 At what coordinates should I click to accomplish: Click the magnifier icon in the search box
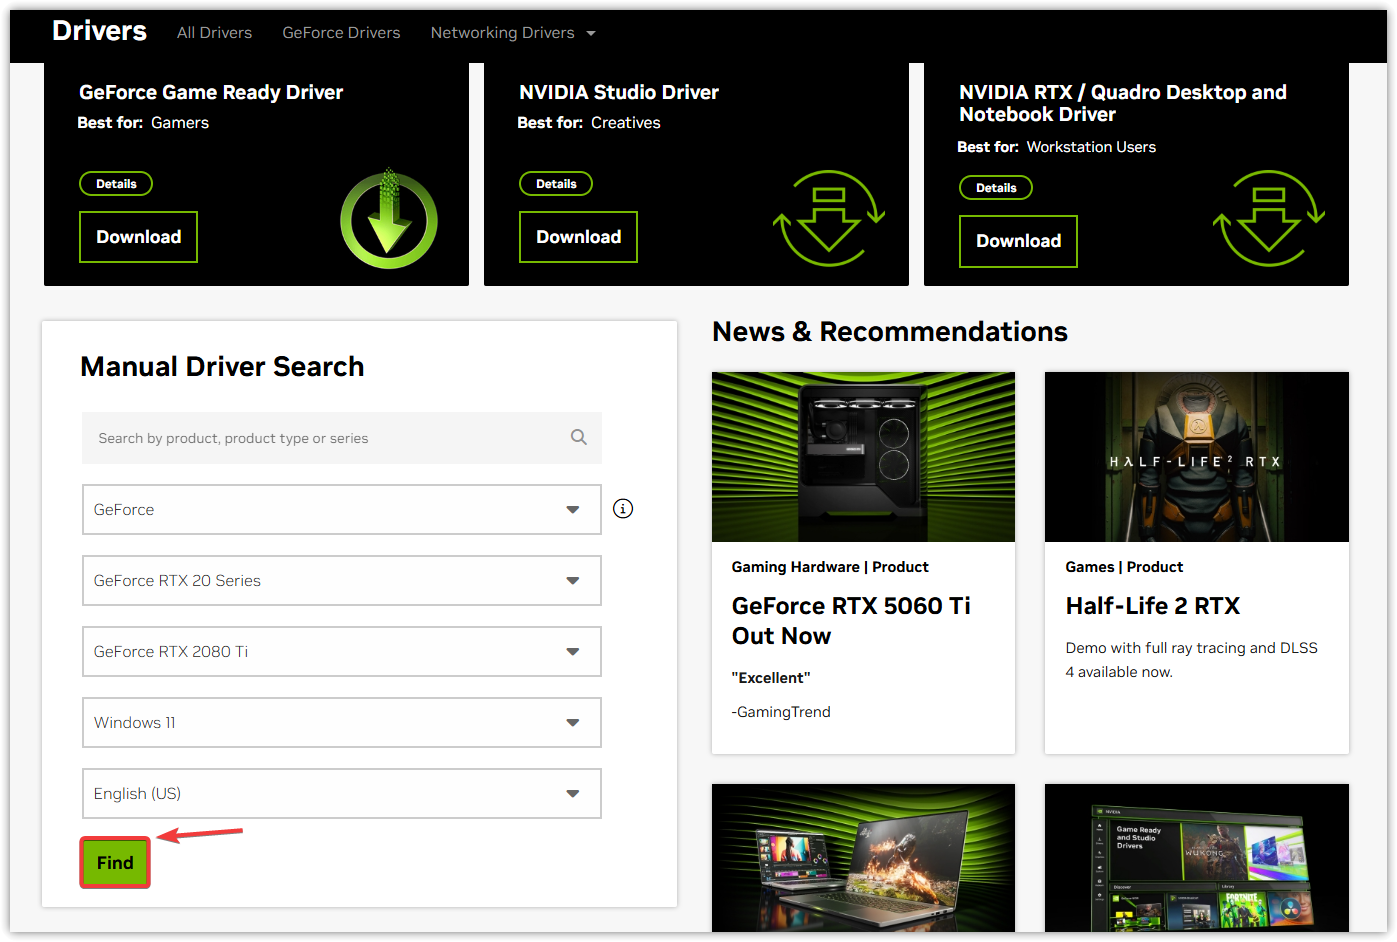coord(578,437)
